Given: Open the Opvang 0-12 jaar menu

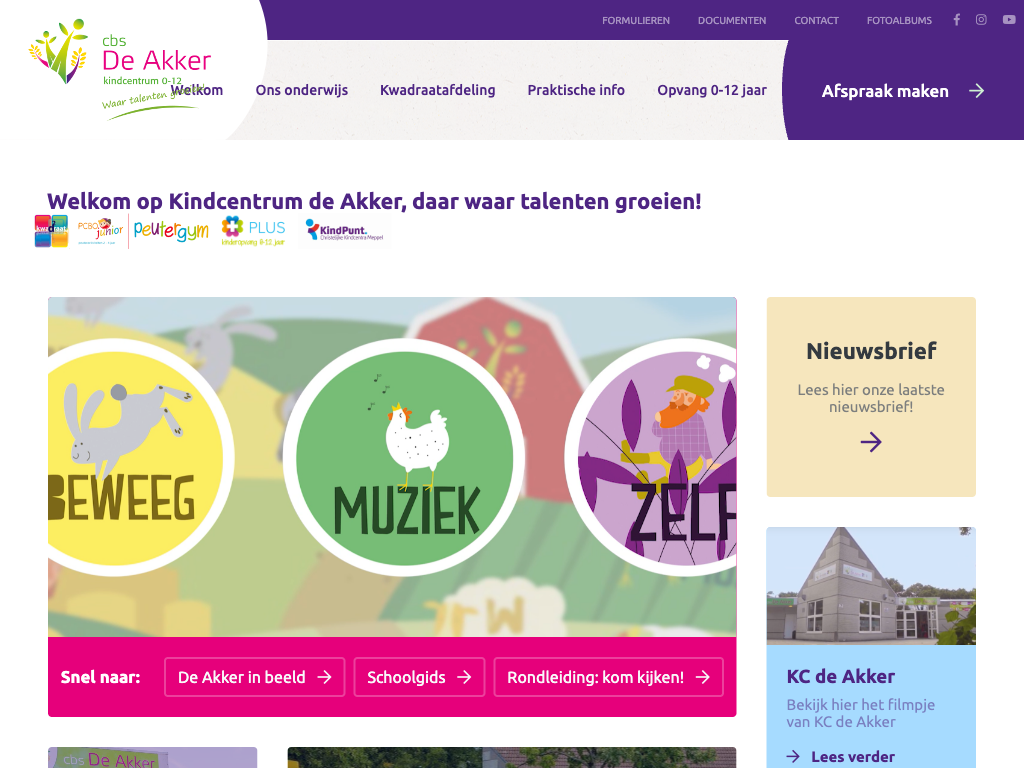Looking at the screenshot, I should (x=712, y=90).
